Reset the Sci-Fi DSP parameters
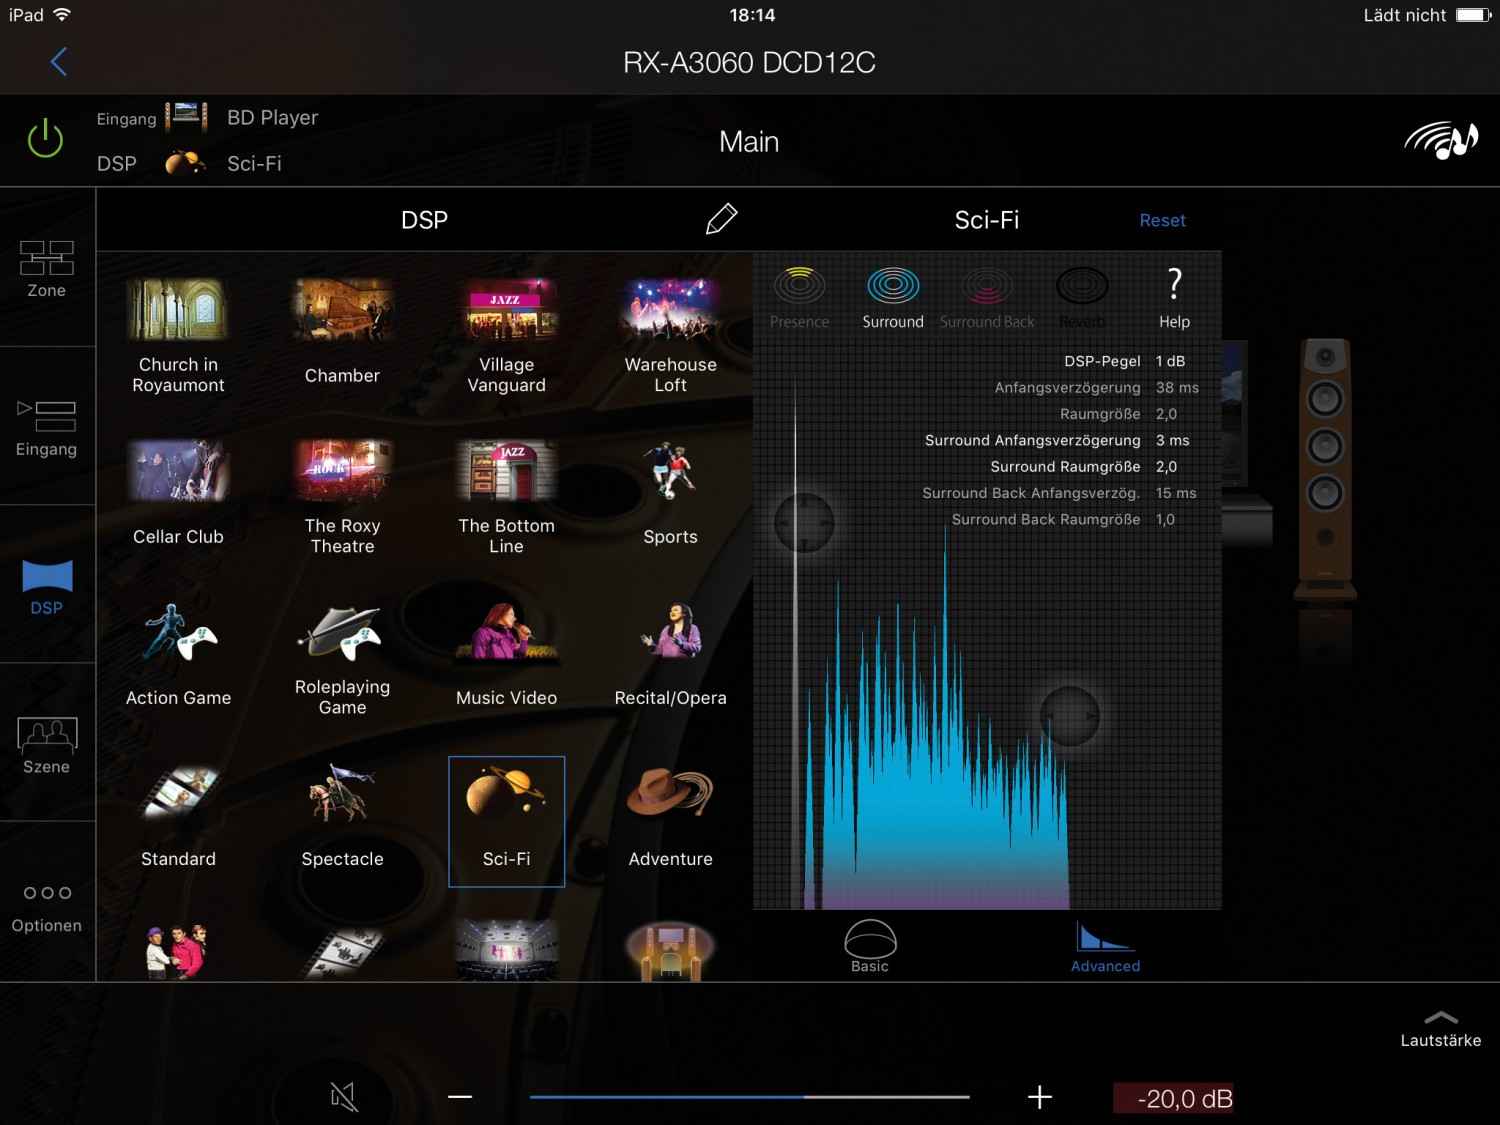This screenshot has height=1125, width=1500. (1162, 220)
